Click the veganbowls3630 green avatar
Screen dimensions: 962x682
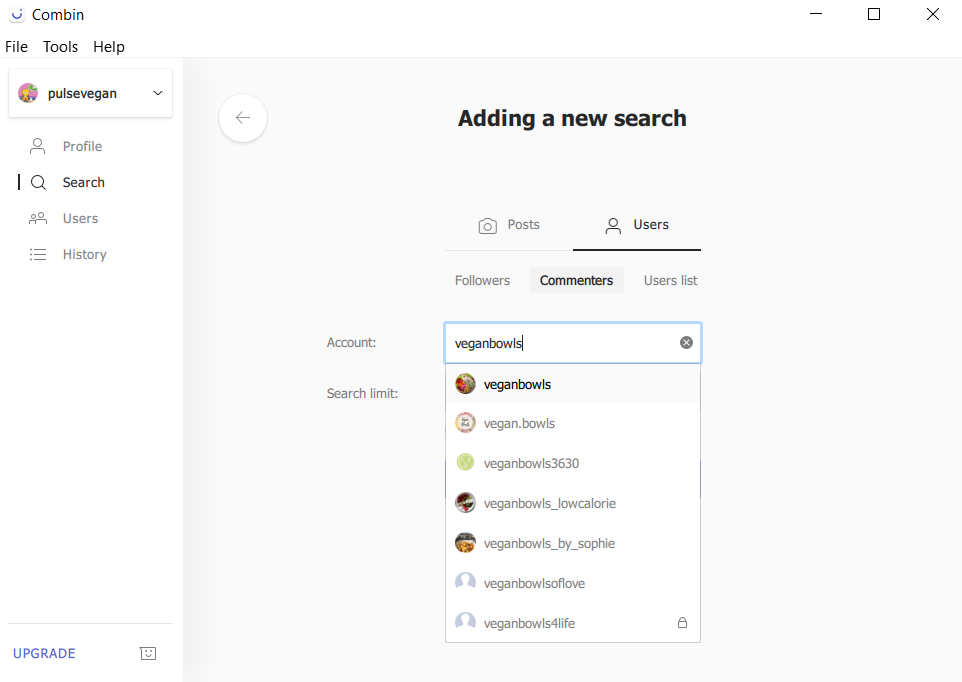tap(465, 462)
